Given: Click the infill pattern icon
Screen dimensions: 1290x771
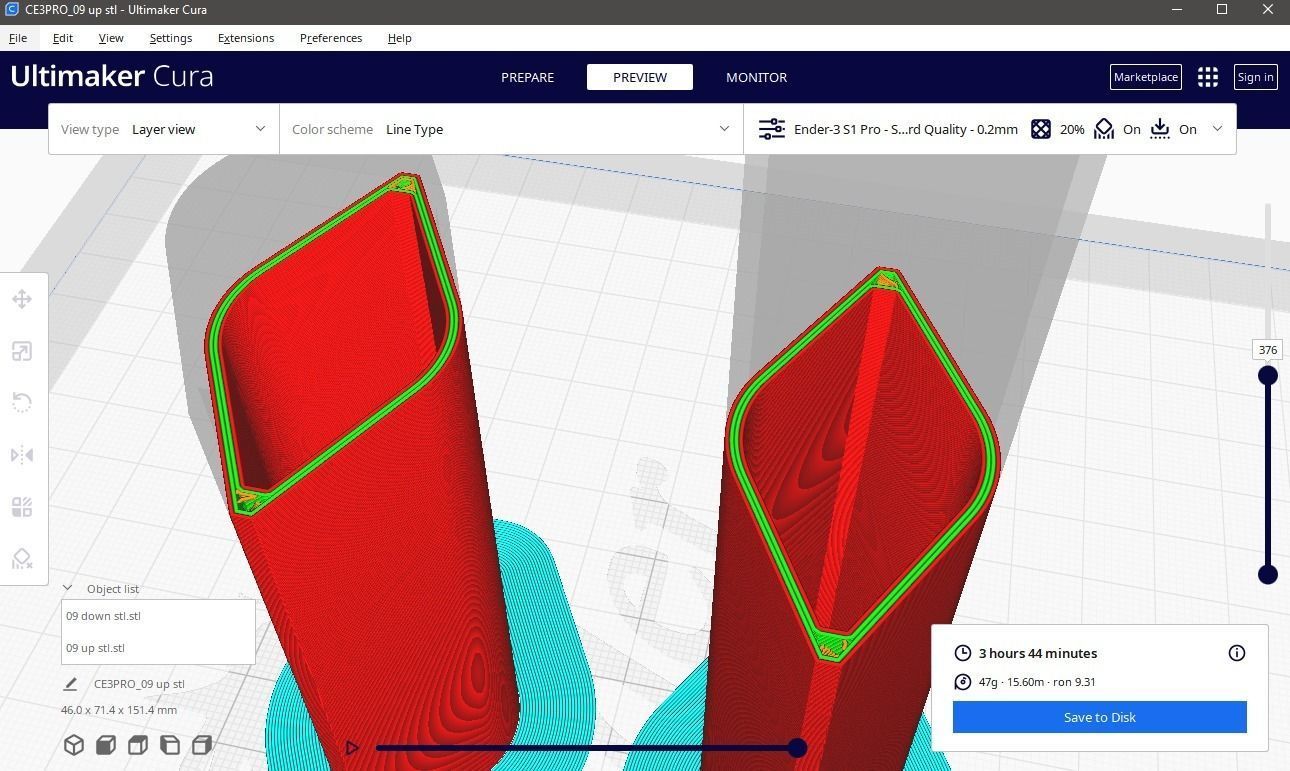Looking at the screenshot, I should coord(1041,129).
